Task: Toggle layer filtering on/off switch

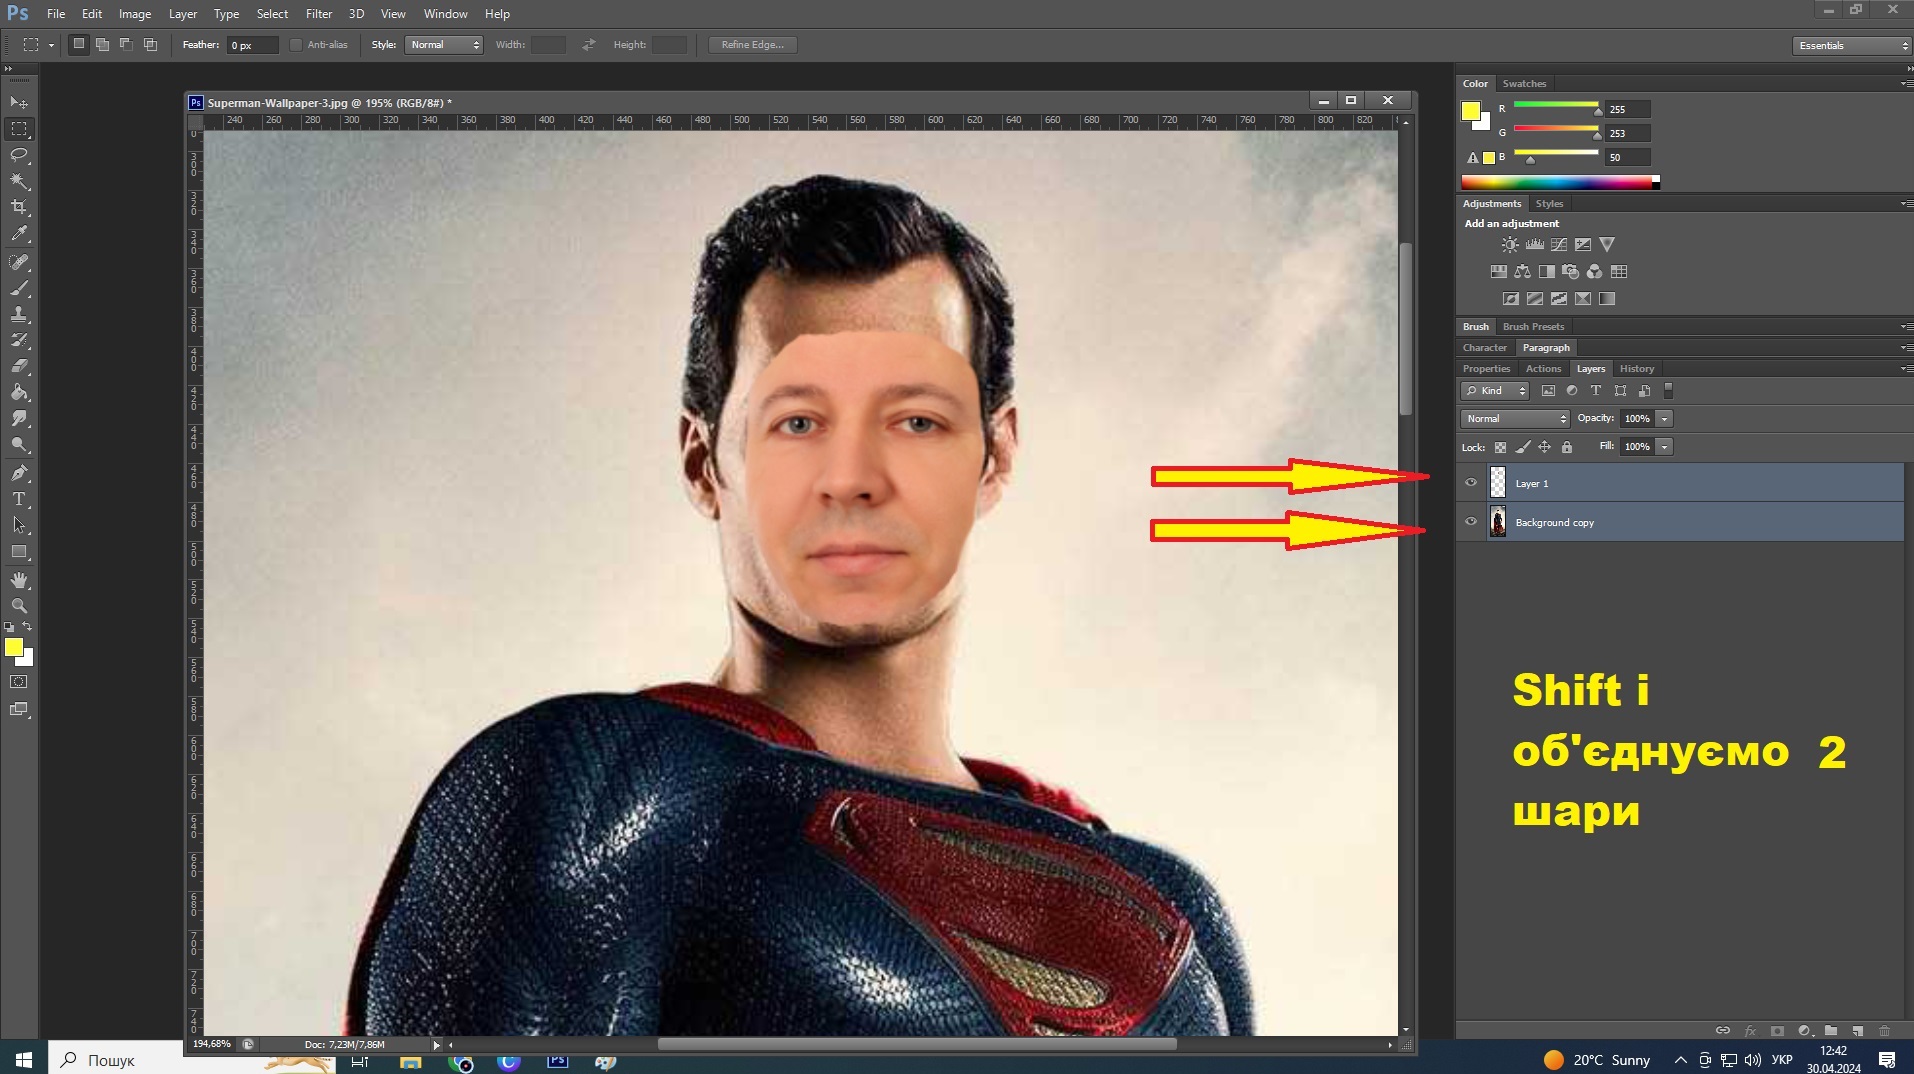Action: (x=1668, y=391)
